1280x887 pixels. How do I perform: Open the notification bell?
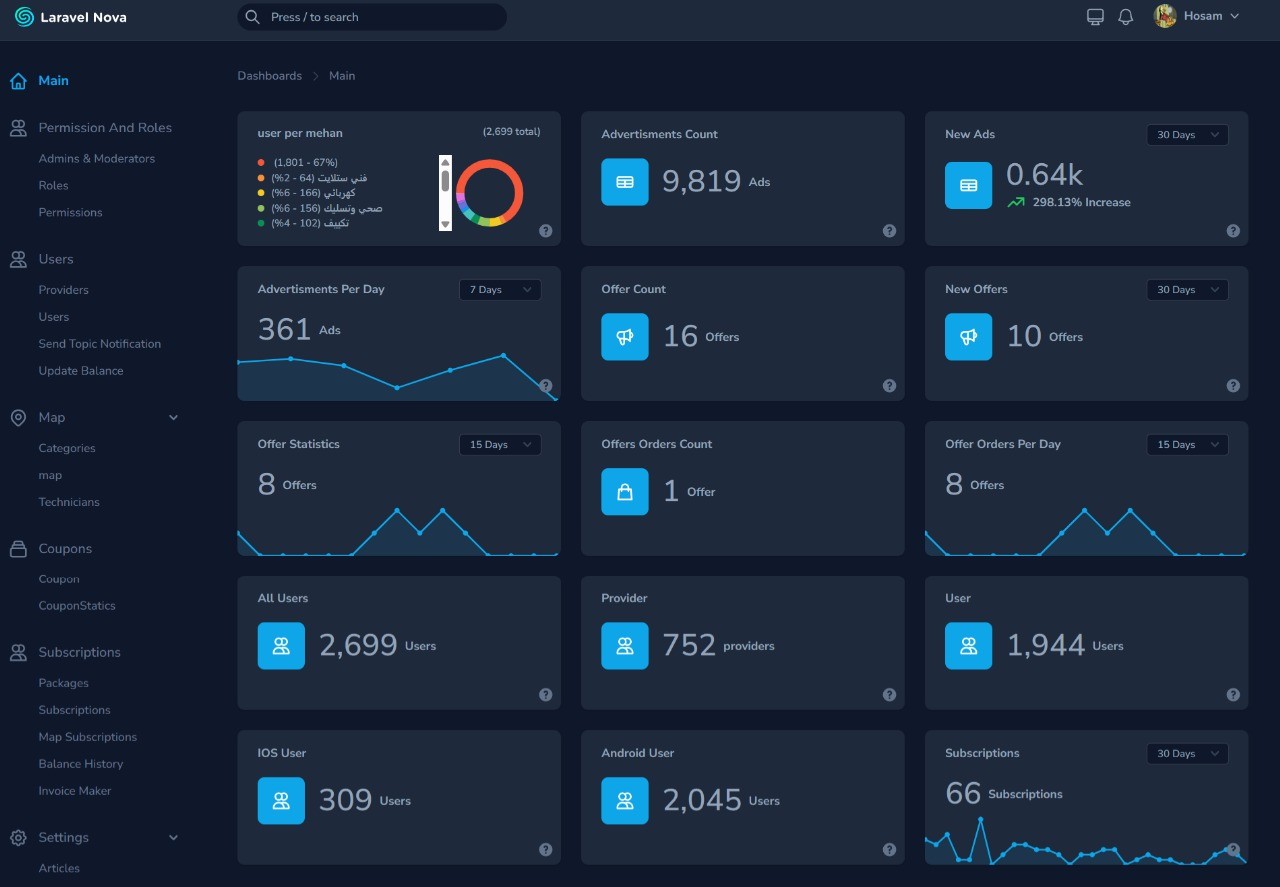click(x=1125, y=16)
